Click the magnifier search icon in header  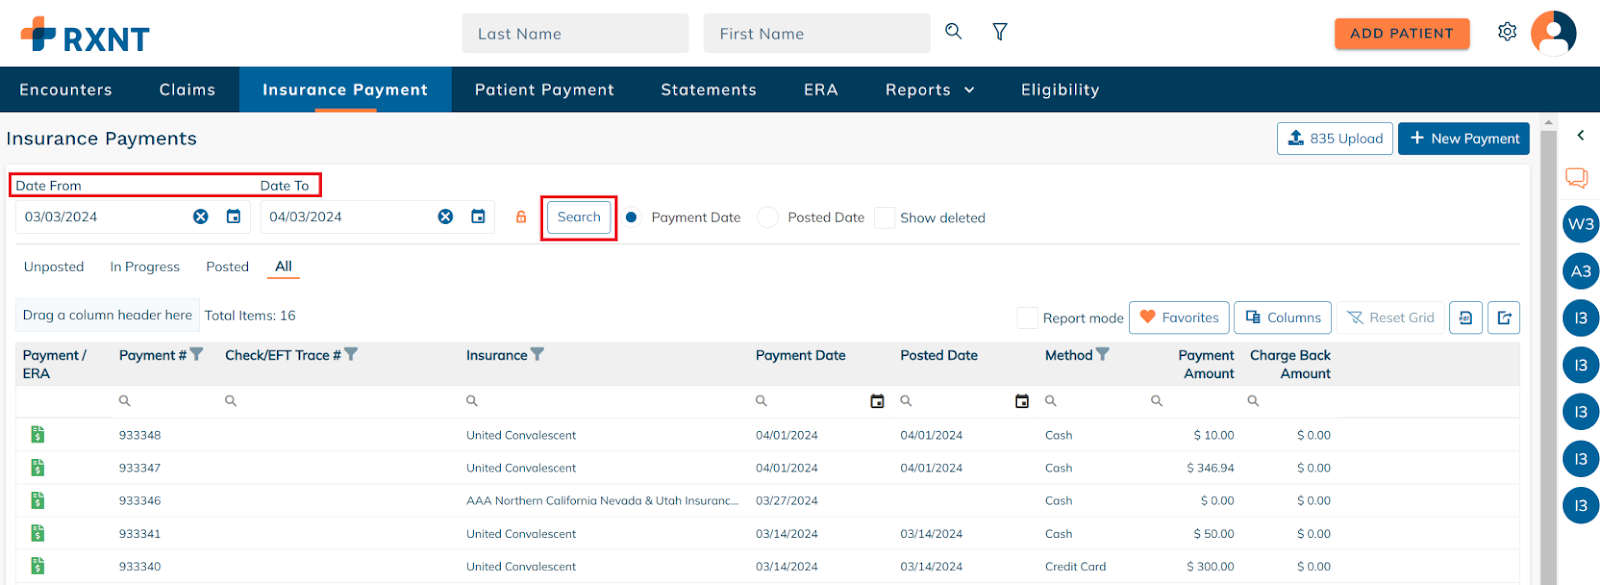tap(953, 32)
